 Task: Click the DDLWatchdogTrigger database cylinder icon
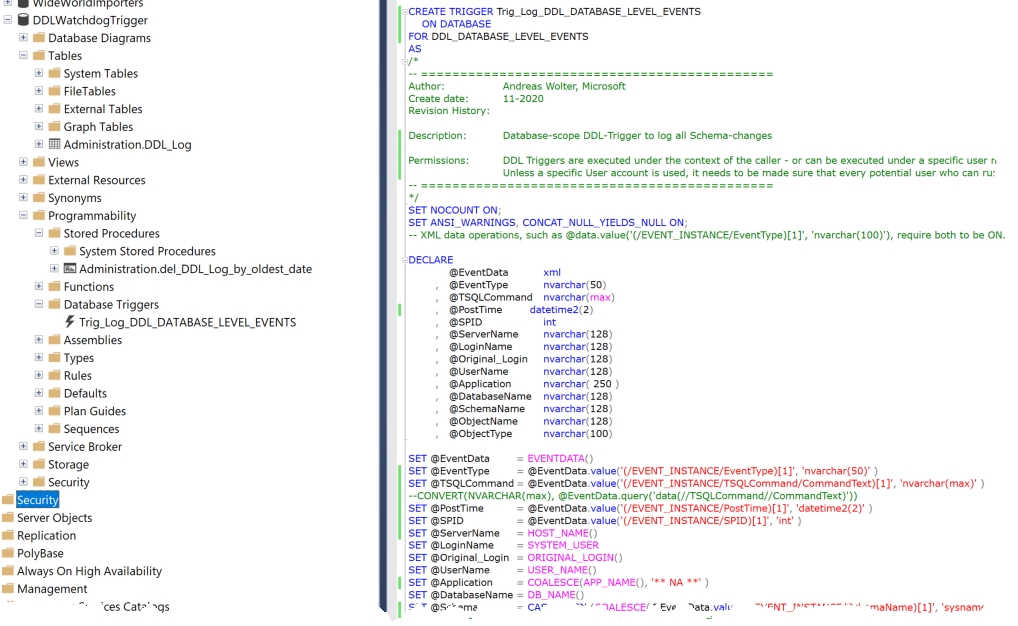(x=23, y=20)
